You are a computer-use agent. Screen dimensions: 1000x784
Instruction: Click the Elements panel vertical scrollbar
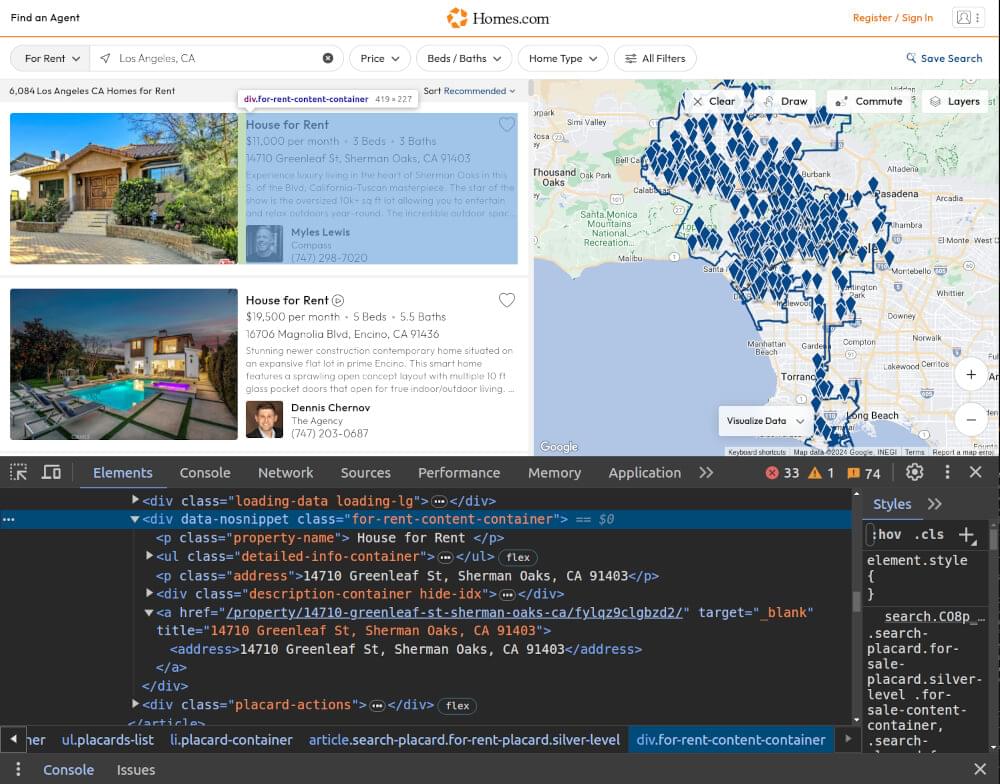[x=856, y=600]
